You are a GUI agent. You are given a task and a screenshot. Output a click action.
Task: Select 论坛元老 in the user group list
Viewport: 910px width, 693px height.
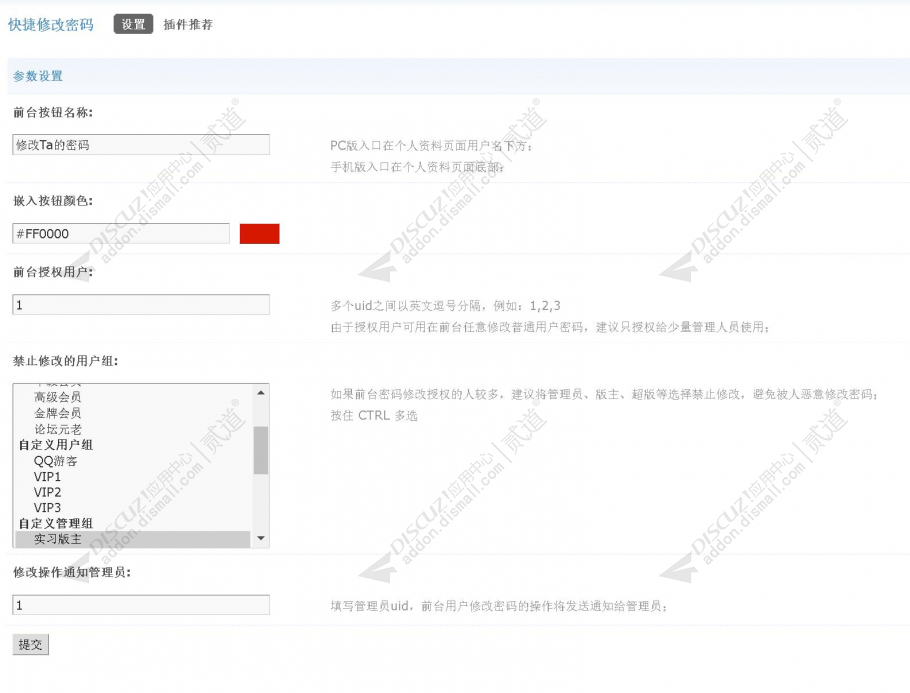(57, 429)
